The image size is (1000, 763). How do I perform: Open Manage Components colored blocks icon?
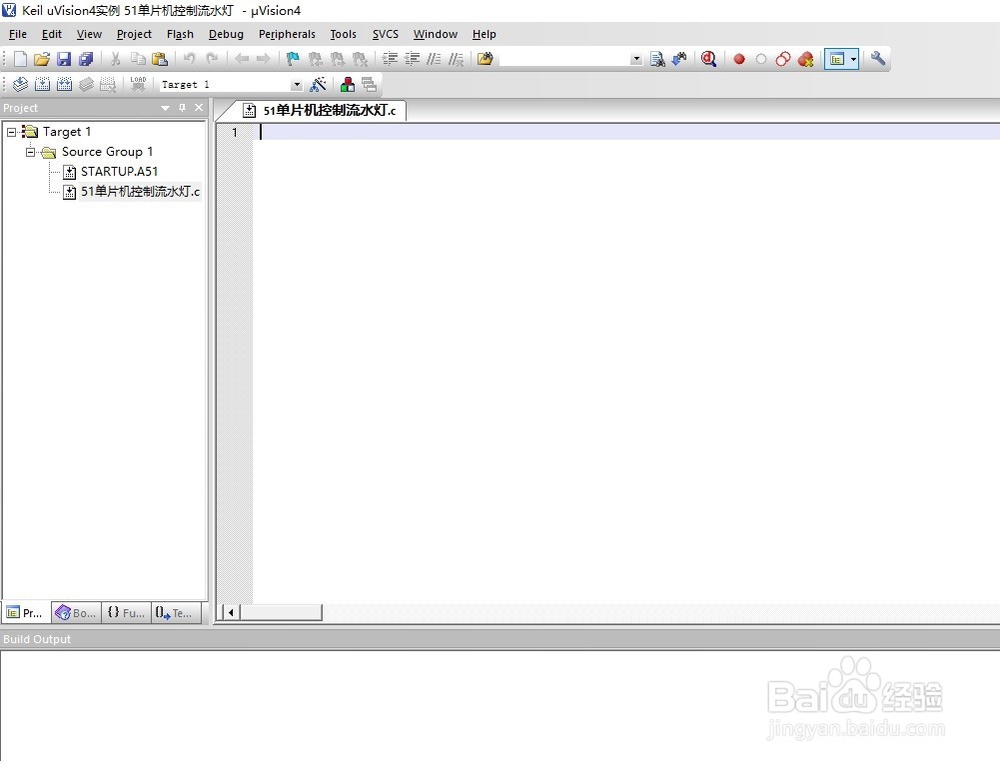point(348,84)
